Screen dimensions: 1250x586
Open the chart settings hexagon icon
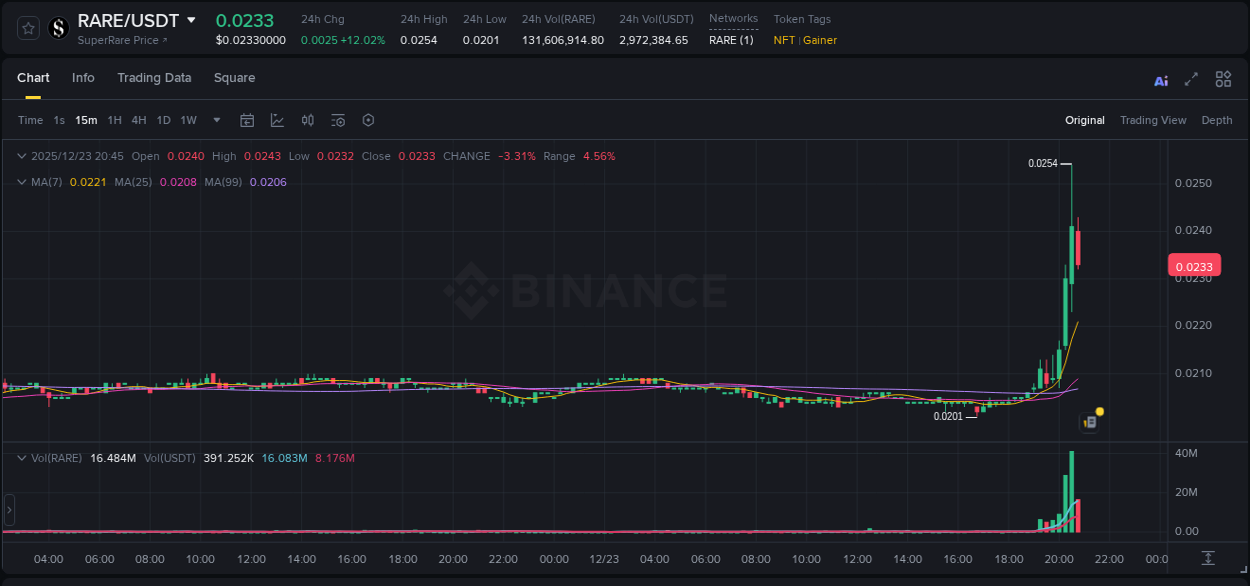click(x=368, y=120)
